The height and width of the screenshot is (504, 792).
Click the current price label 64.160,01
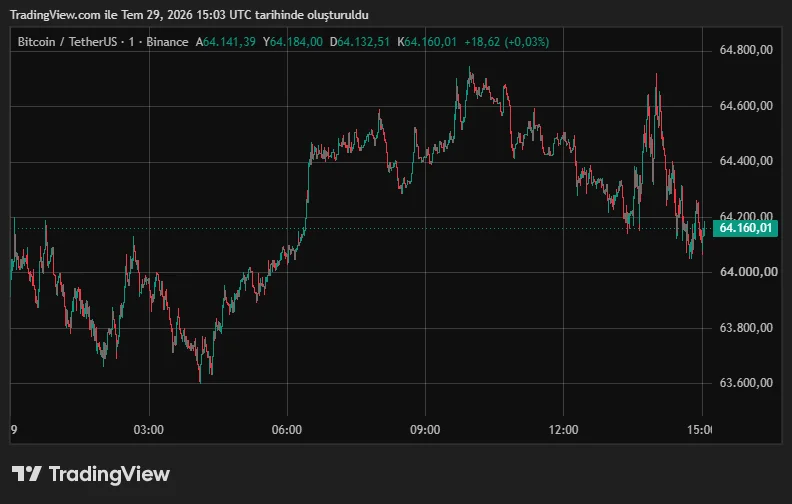pos(745,228)
